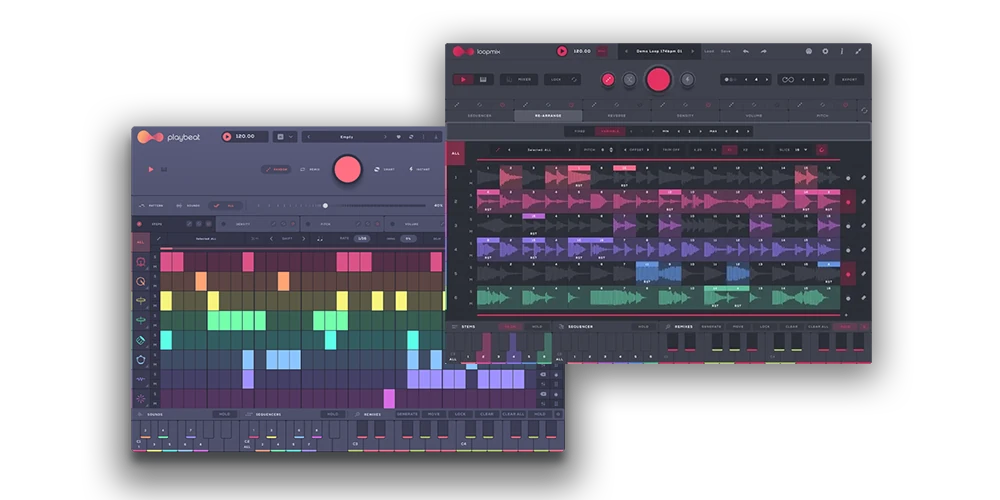Click the keyboard icon beside Playbeat play arrow
This screenshot has height=500, width=1000.
164,170
